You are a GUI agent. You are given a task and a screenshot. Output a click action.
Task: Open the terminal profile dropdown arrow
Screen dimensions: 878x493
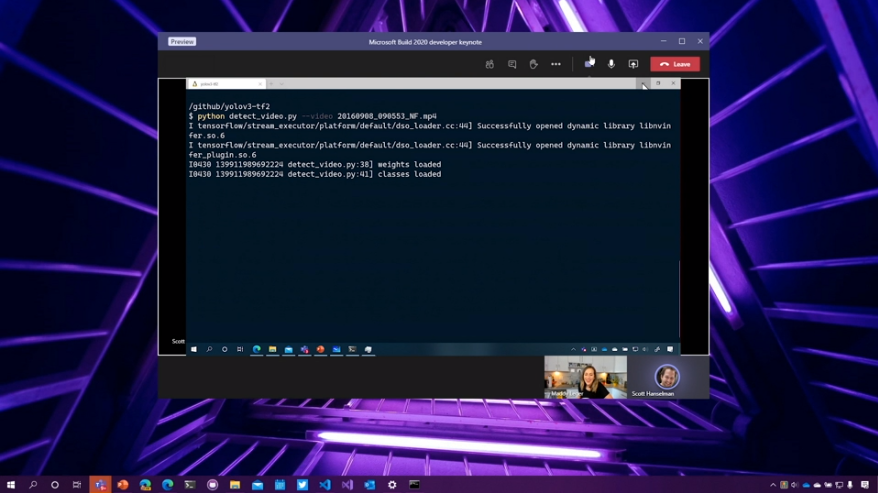[x=282, y=84]
